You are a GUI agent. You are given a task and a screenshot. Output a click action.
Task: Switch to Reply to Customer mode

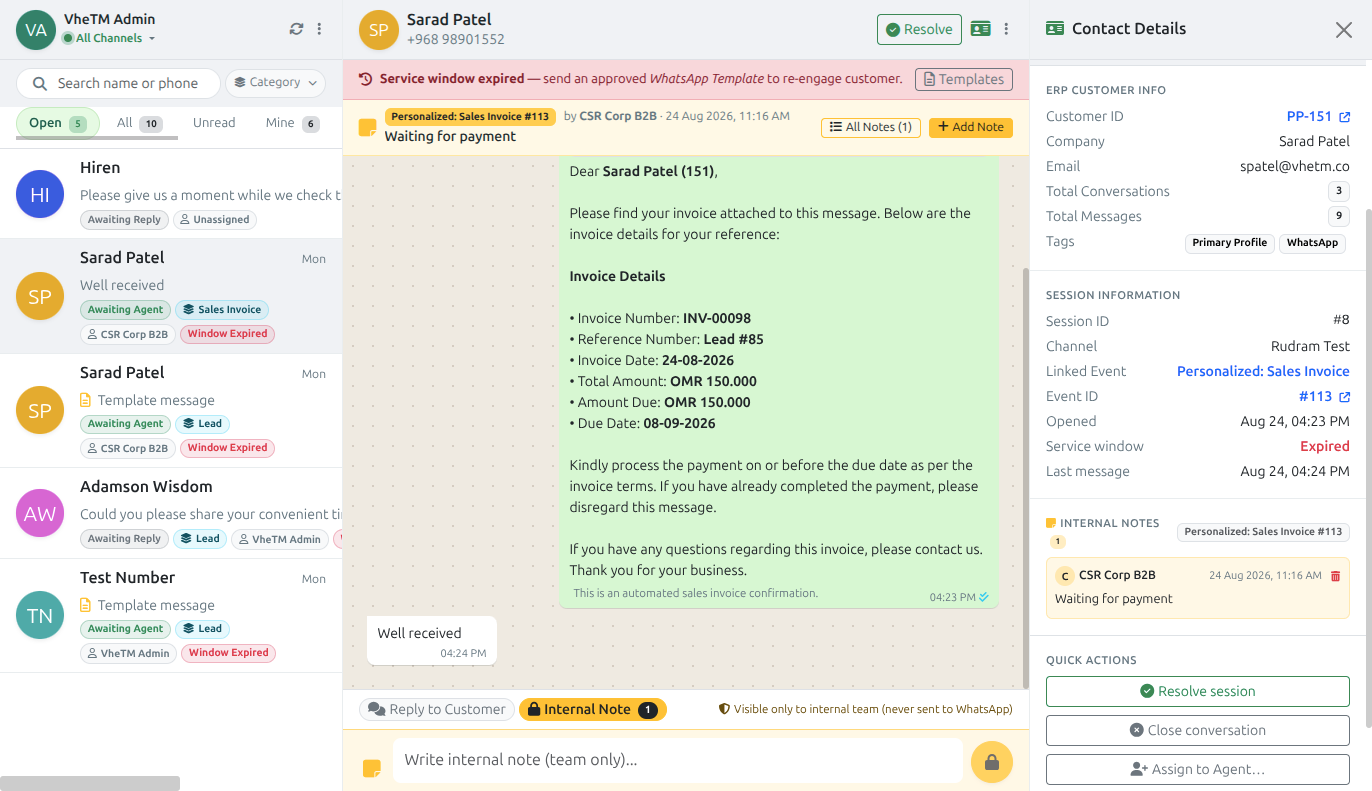(x=437, y=709)
